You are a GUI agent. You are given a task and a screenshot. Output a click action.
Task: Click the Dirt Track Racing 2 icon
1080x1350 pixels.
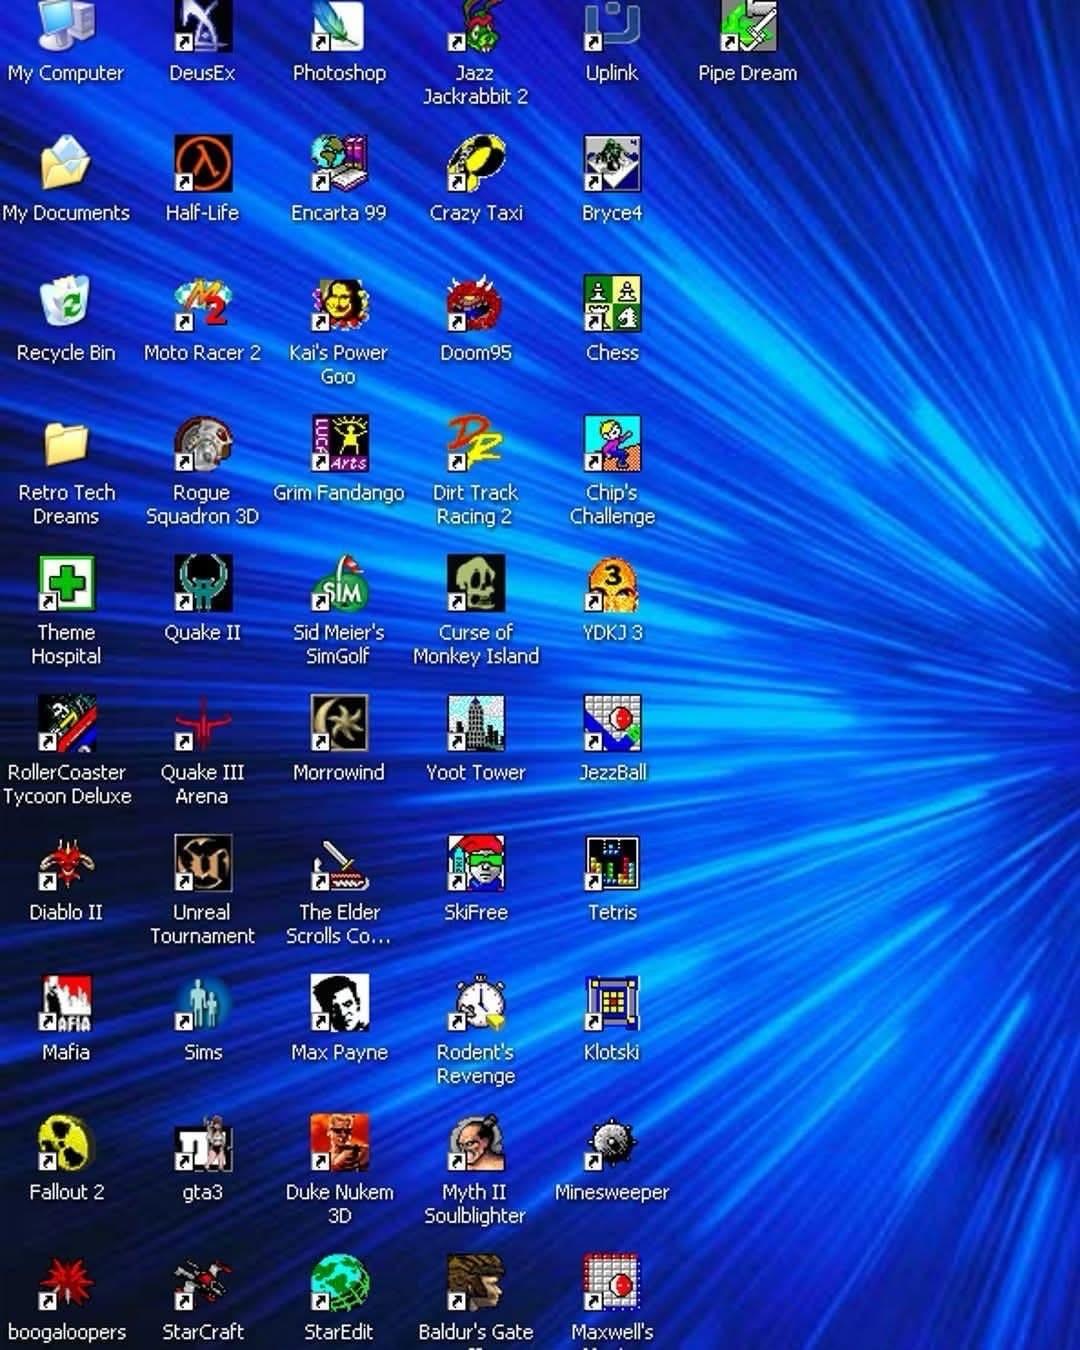pyautogui.click(x=476, y=443)
